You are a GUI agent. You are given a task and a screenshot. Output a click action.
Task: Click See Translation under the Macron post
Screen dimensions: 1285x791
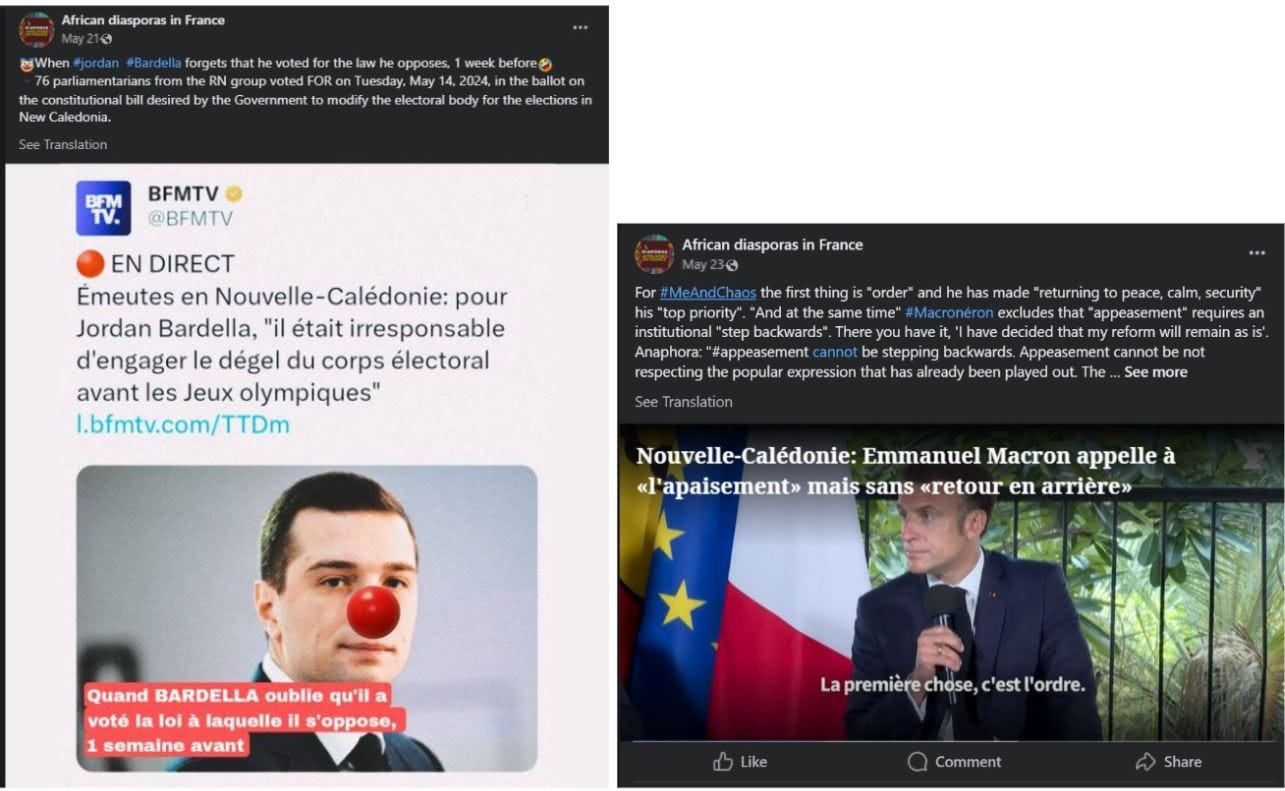[x=683, y=402]
